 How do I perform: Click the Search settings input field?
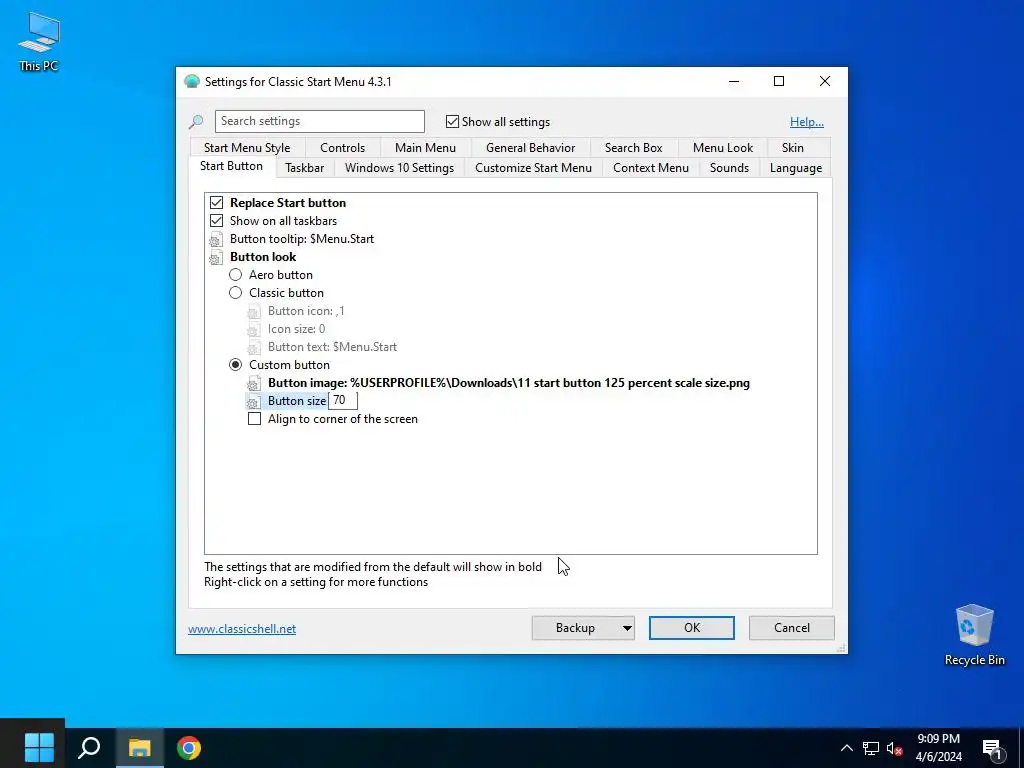[x=319, y=121]
